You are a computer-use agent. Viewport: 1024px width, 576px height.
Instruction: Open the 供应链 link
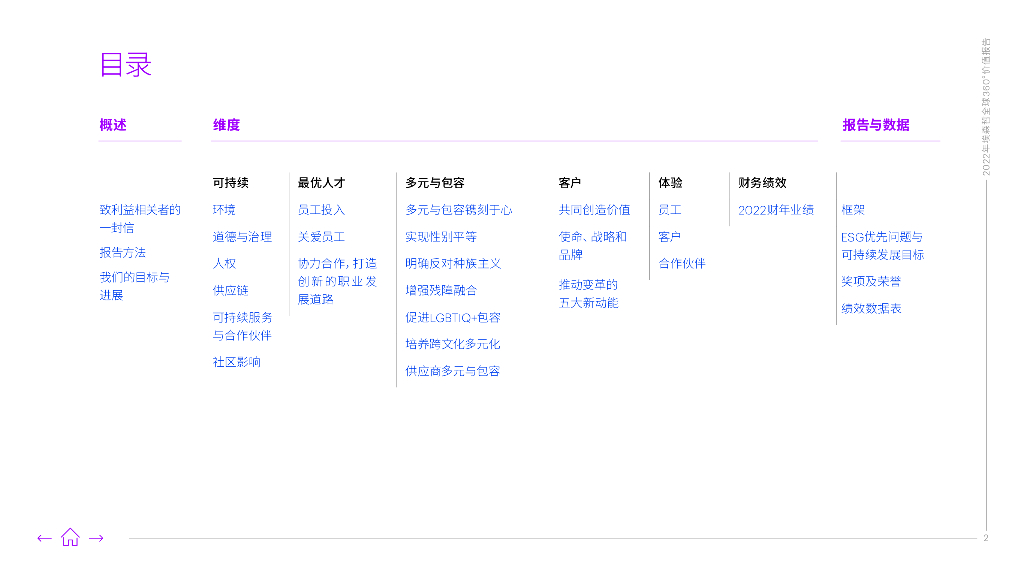click(231, 290)
